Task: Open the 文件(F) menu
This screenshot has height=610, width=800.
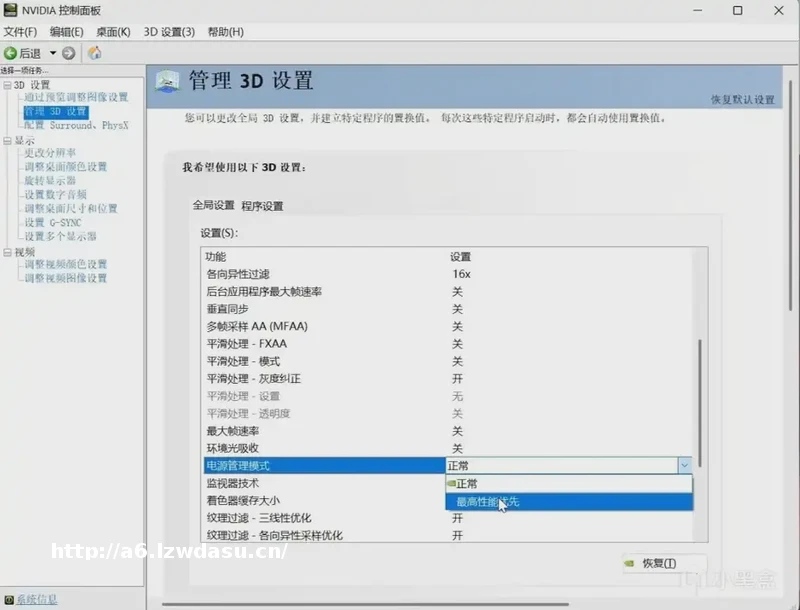Action: tap(20, 32)
